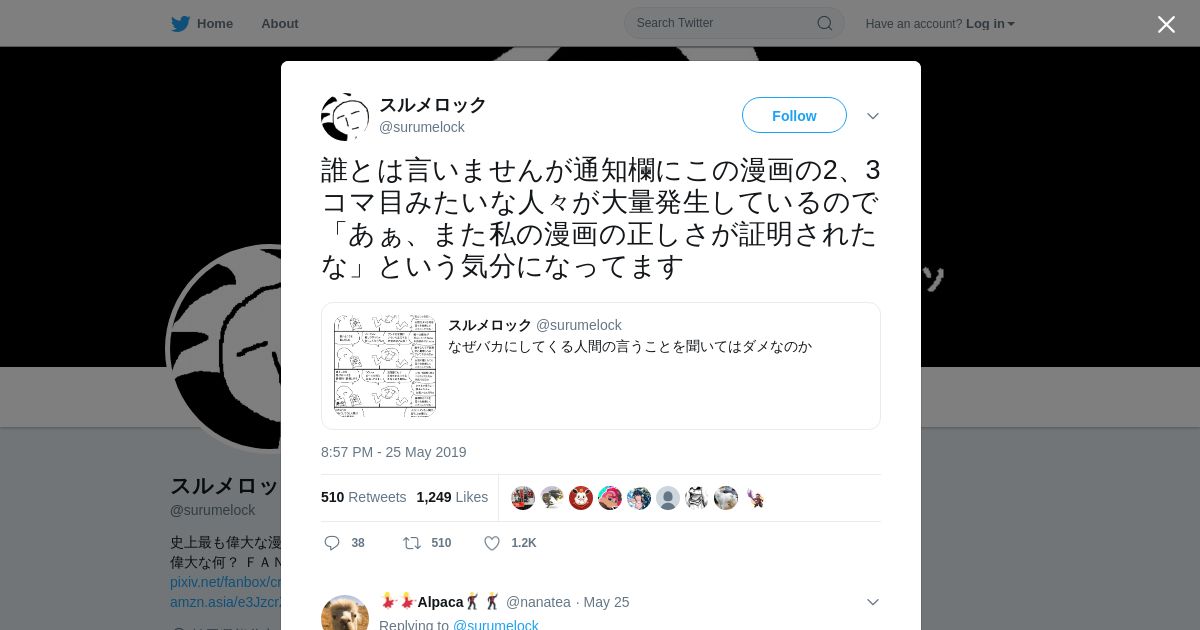
Task: Close the tweet overlay with X
Action: (1166, 24)
